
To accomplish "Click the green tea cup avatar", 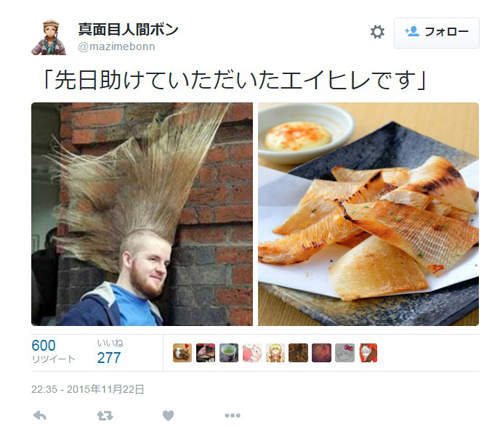I will [229, 353].
